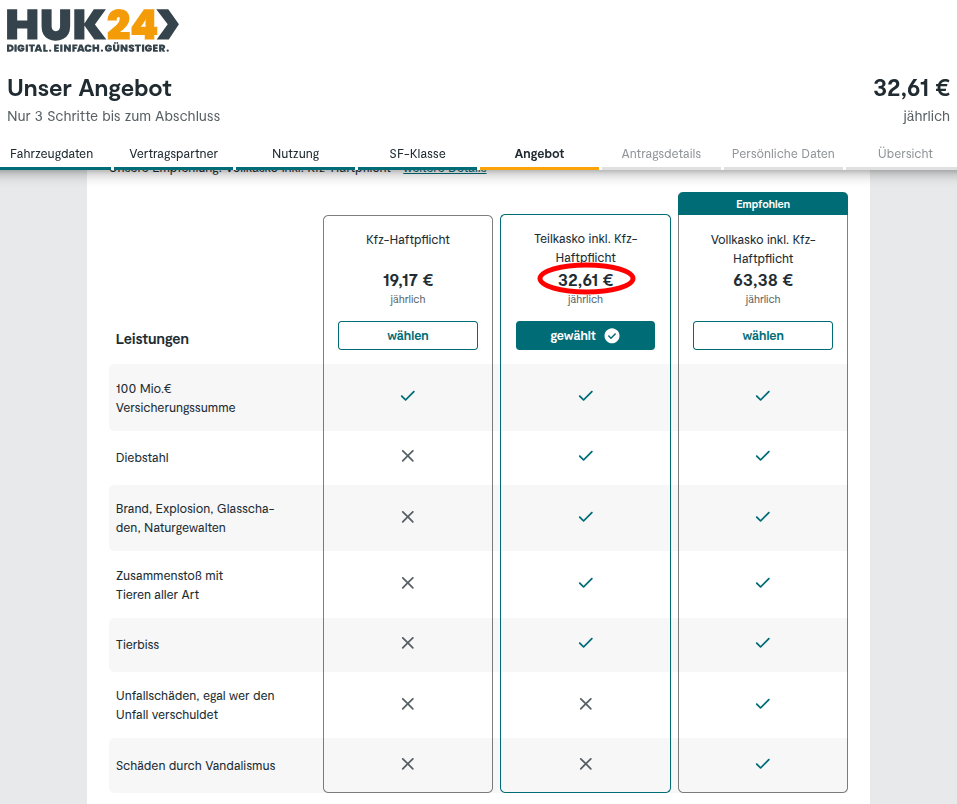The height and width of the screenshot is (804, 957).
Task: Click 100 Mio.€ checkmark under Kfz-Haftpflicht
Action: [407, 396]
